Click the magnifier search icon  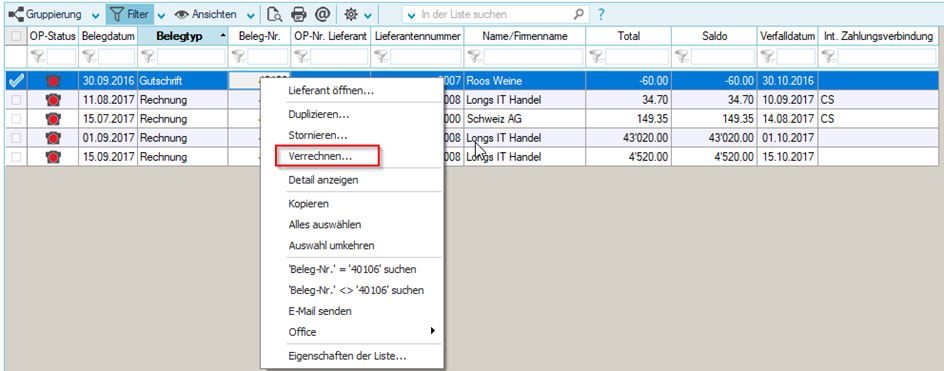tap(579, 14)
